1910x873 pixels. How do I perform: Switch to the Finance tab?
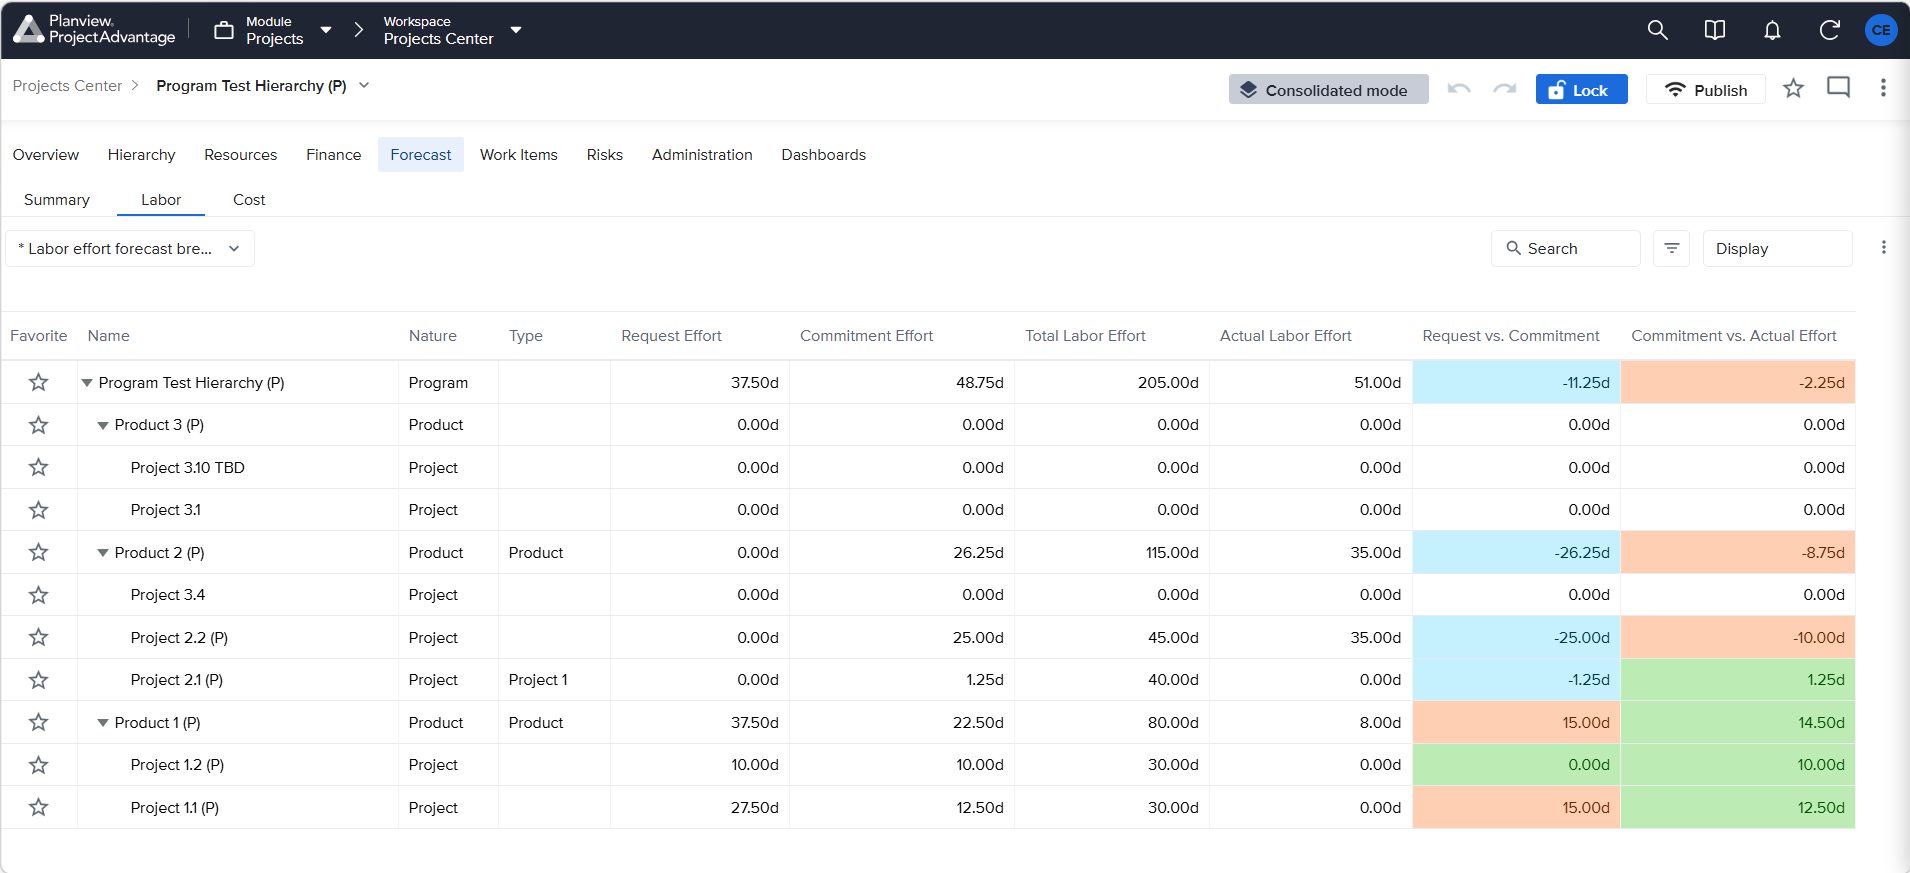(333, 155)
